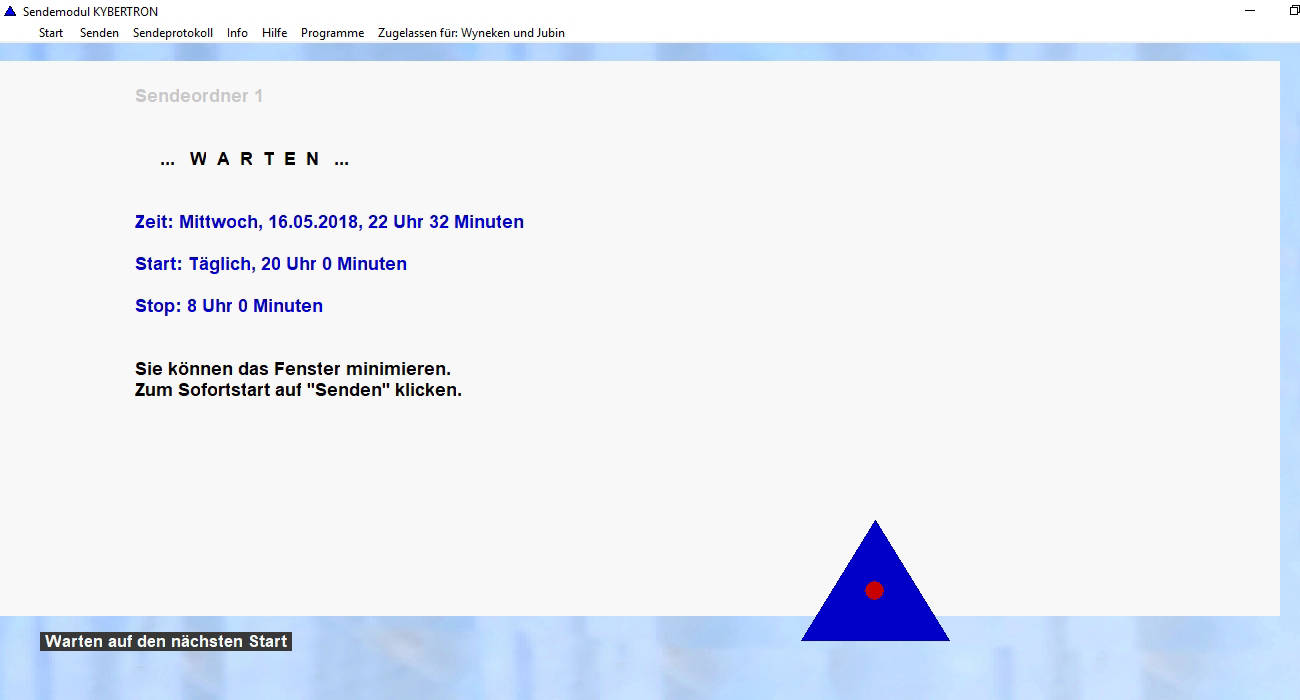Click the 'Start: Täglich, 20 Uhr' line

pos(271,264)
